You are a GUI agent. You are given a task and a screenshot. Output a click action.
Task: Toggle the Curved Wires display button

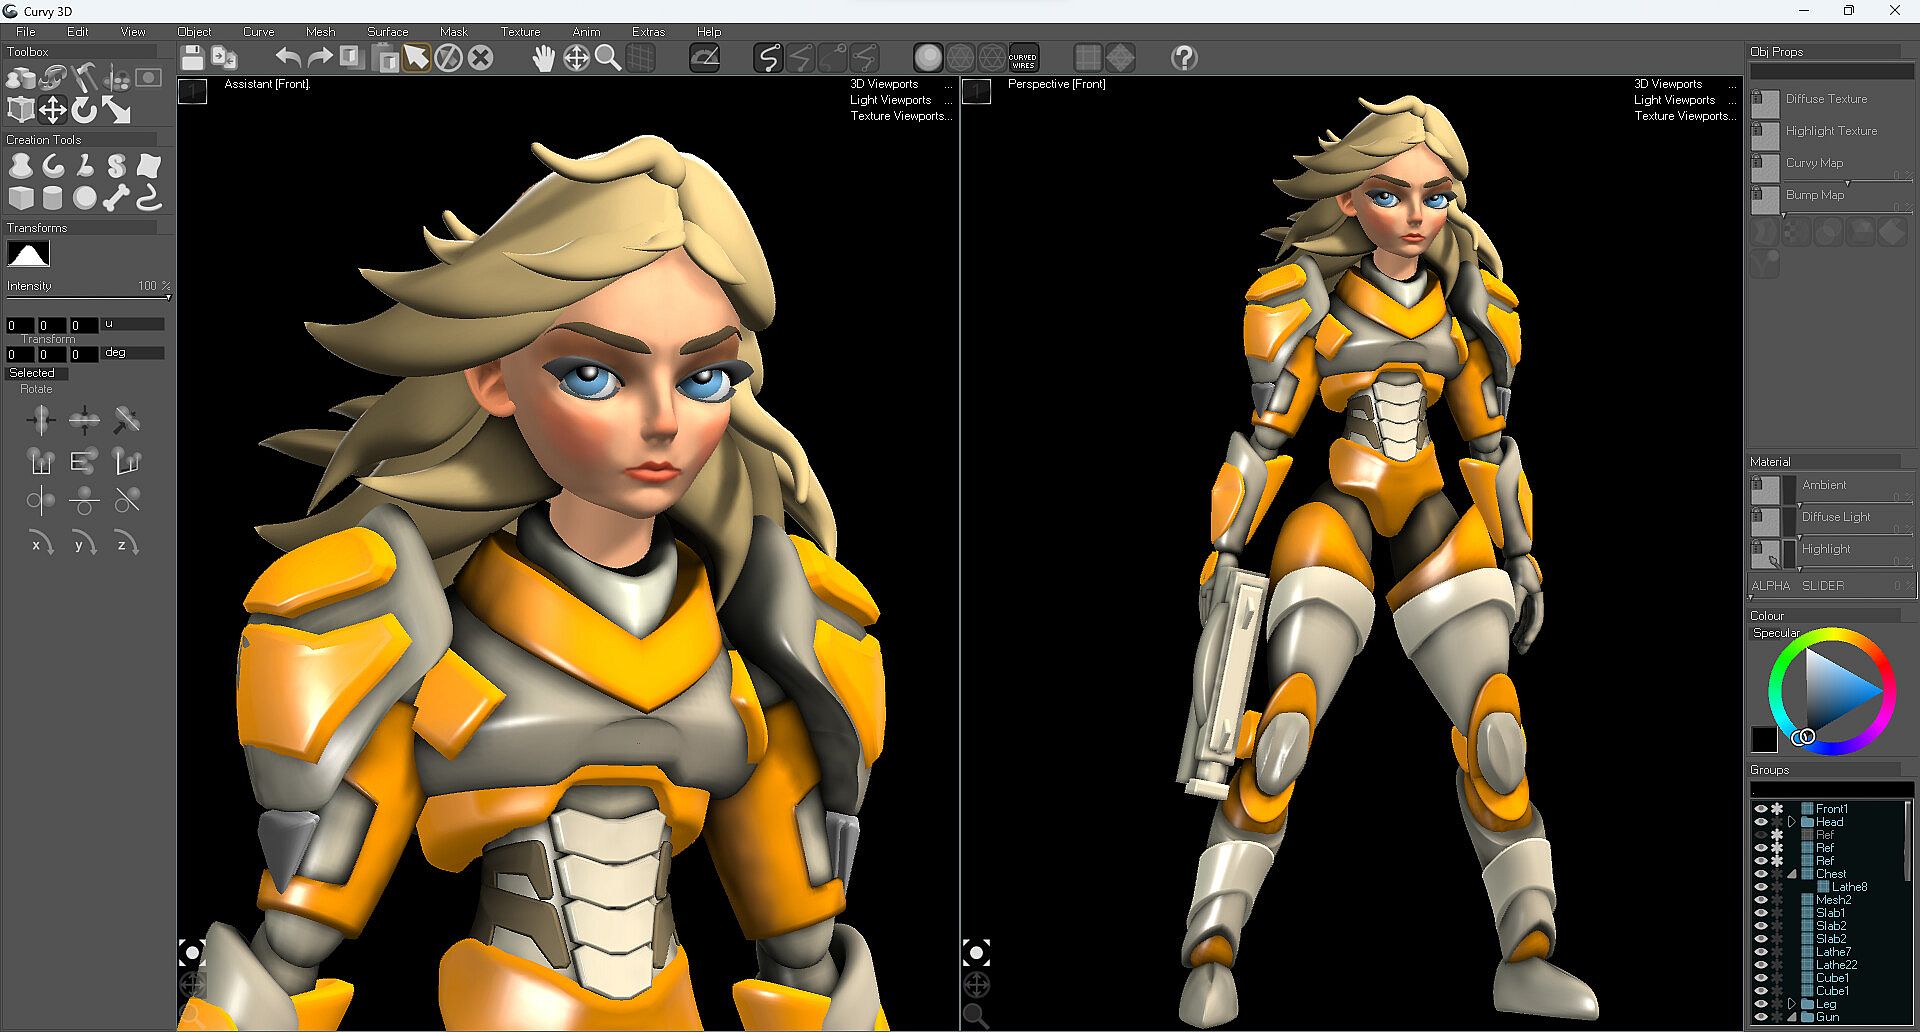(x=1023, y=58)
